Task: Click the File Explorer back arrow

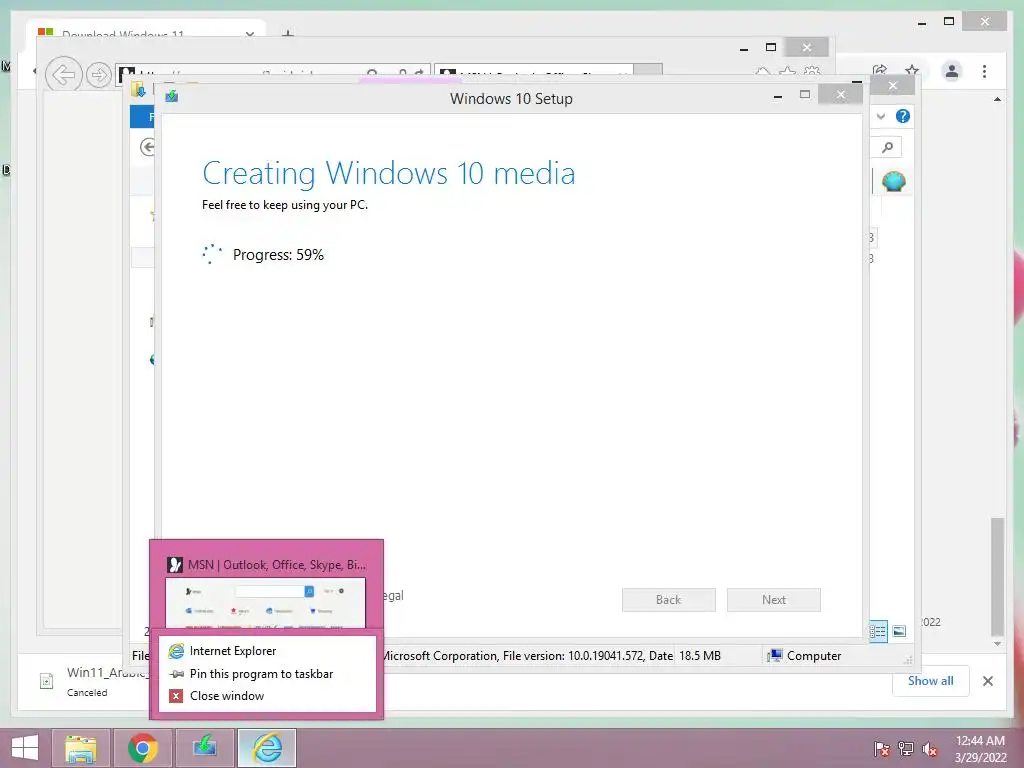Action: [148, 147]
